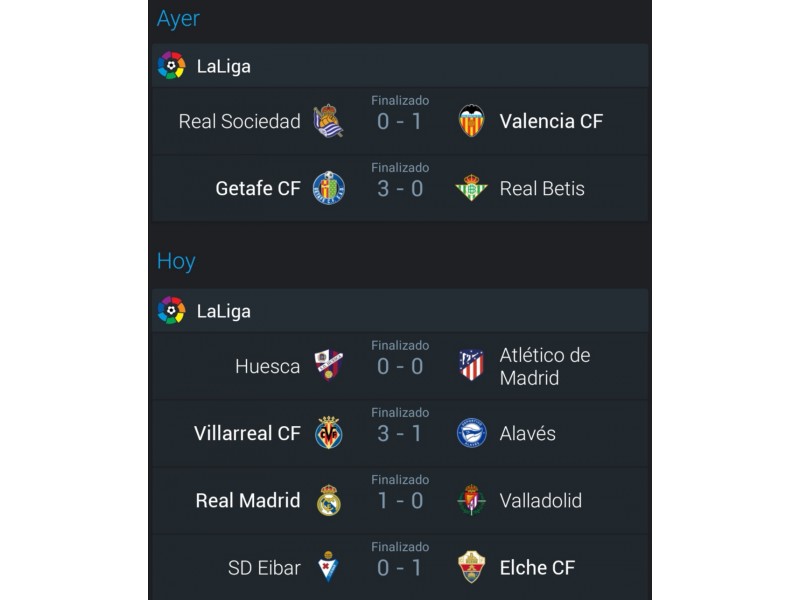The height and width of the screenshot is (600, 800).
Task: Click the Getafe CF team crest
Action: point(329,188)
